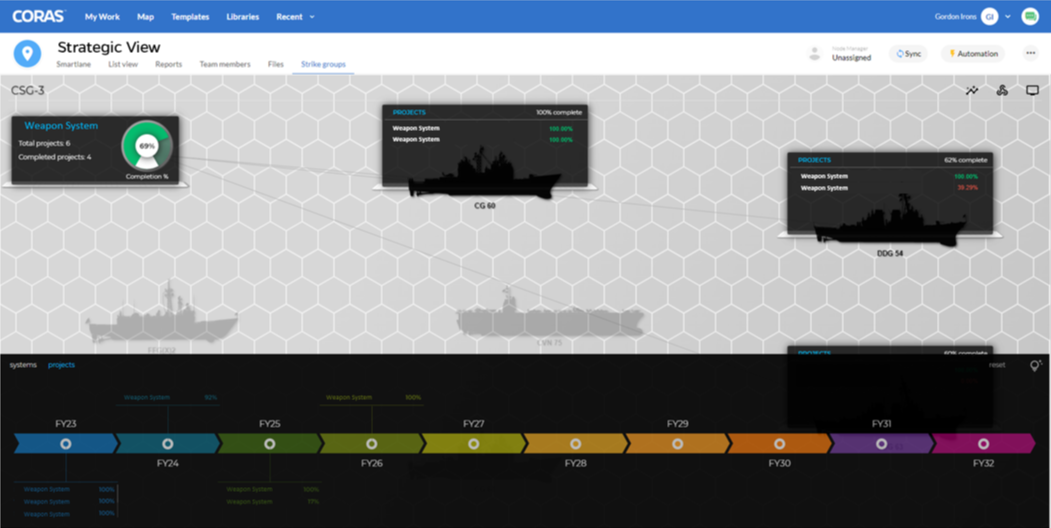
Task: Click the Unassigned node manager value
Action: coord(851,58)
